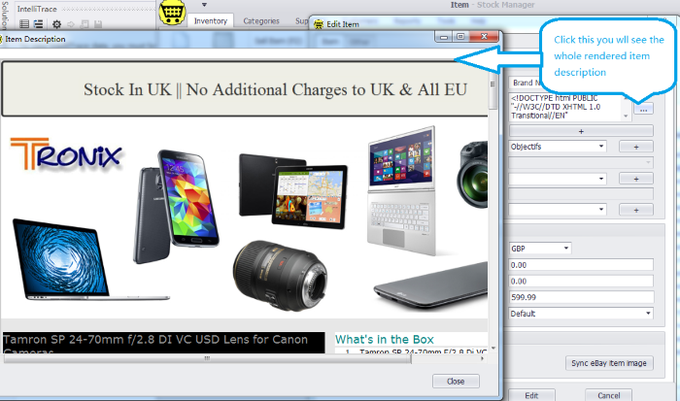Screen dimensions: 680x401
Task: Click the IntelliTrace save disk icon
Action: tap(98, 24)
